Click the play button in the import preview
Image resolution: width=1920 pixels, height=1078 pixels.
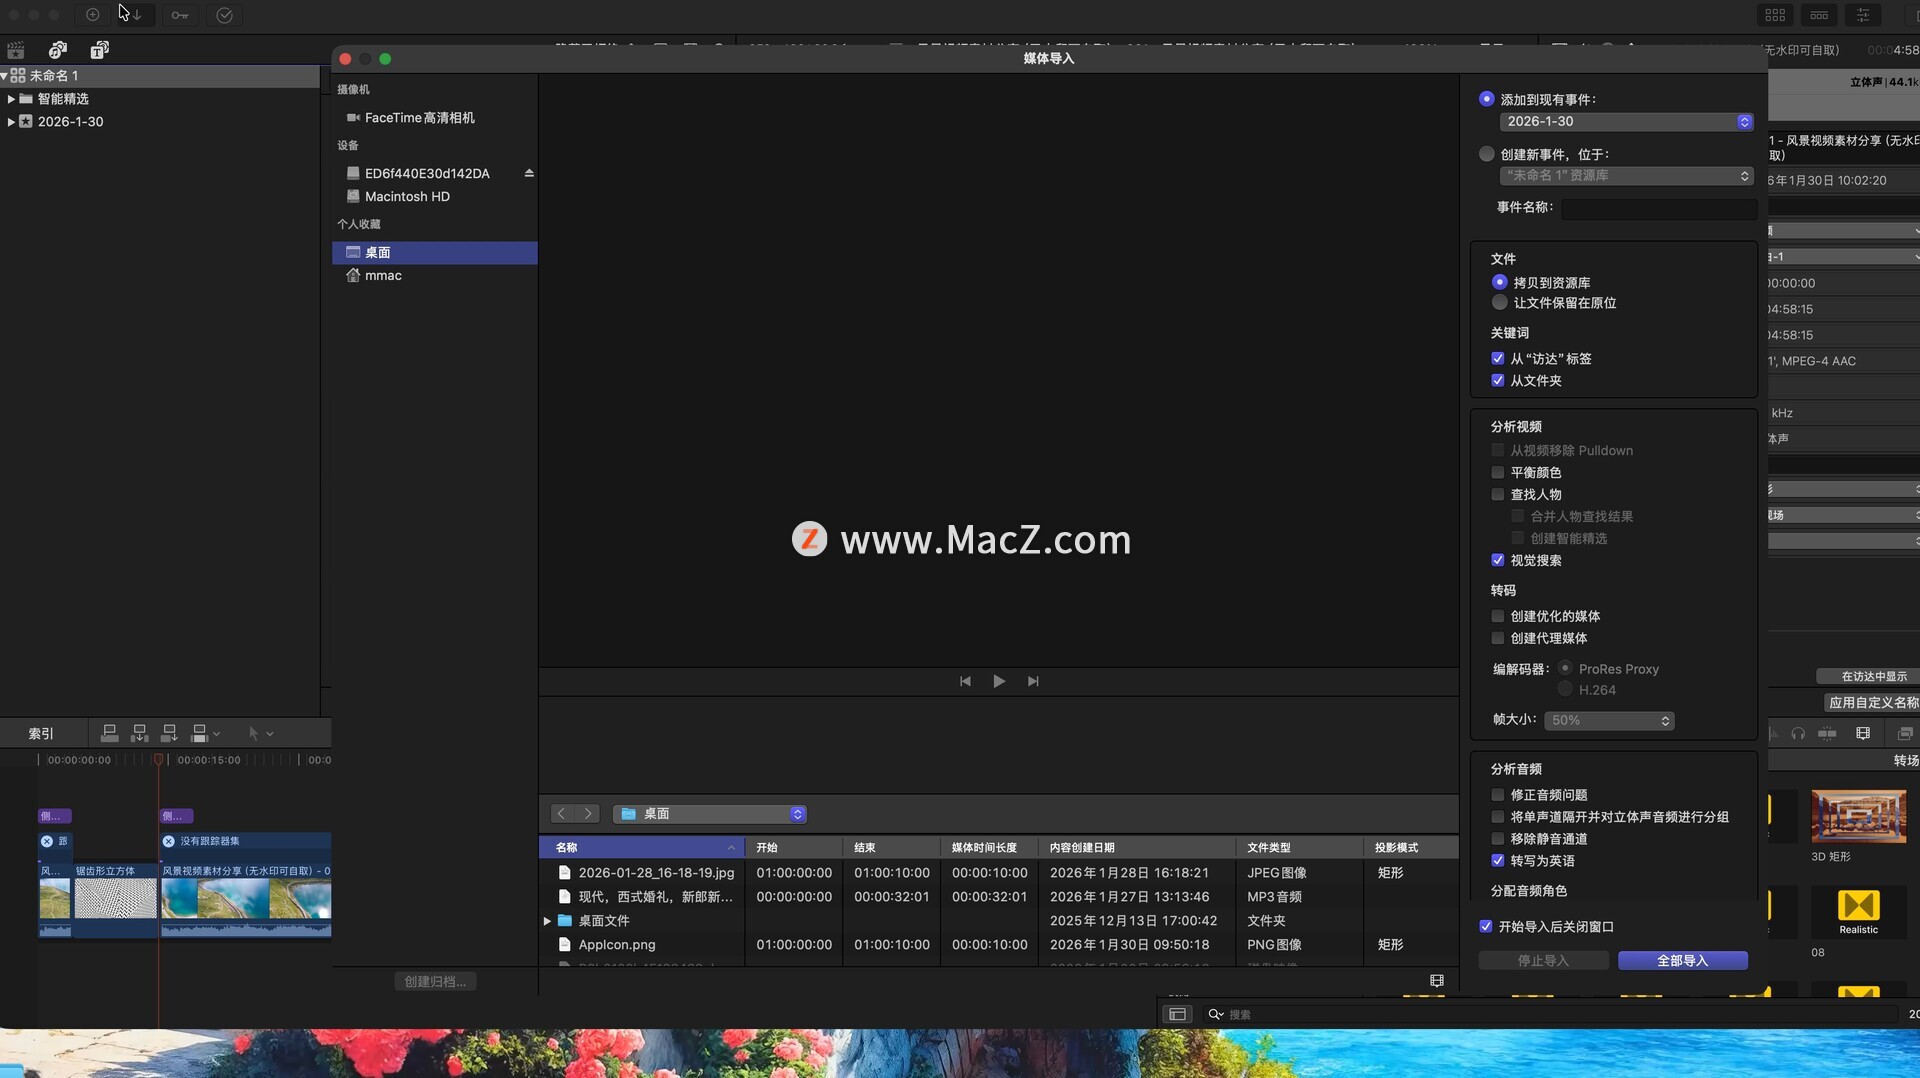point(998,681)
